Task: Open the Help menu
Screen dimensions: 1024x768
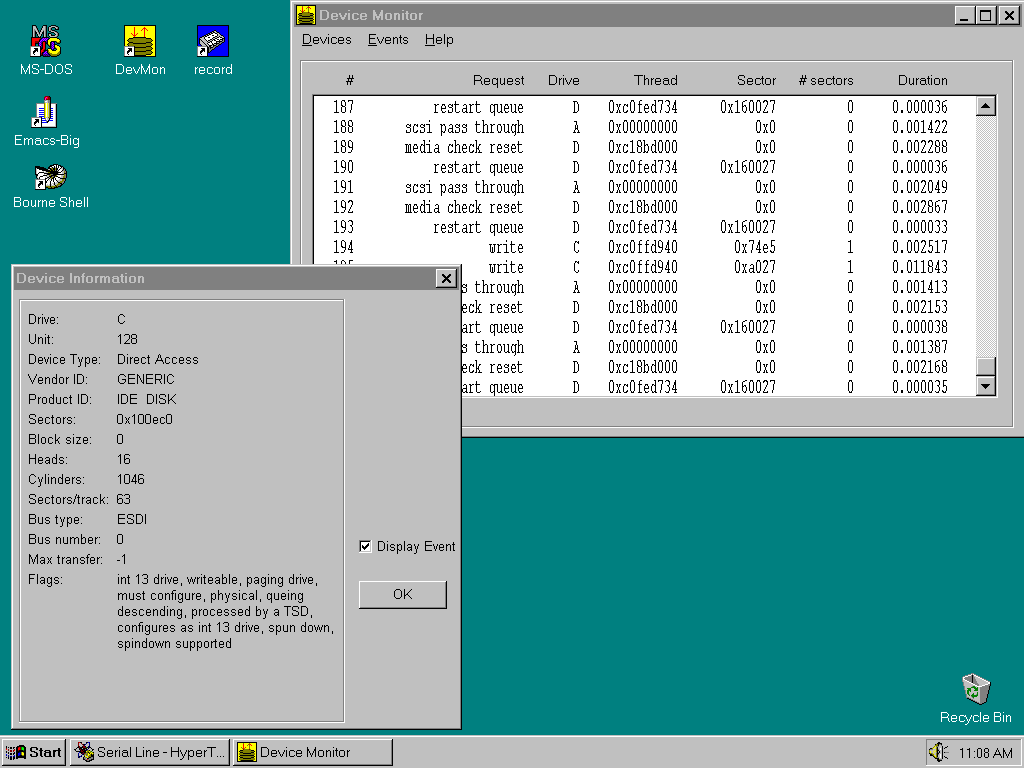Action: [x=439, y=40]
